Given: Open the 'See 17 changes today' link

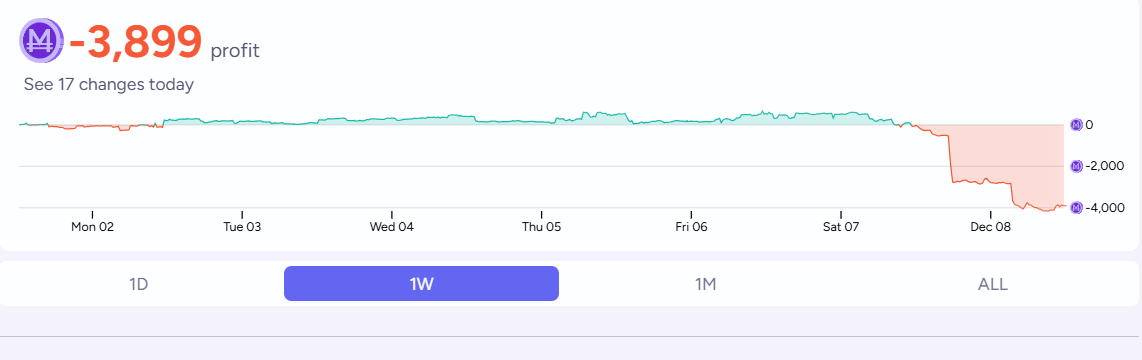Looking at the screenshot, I should coord(109,85).
